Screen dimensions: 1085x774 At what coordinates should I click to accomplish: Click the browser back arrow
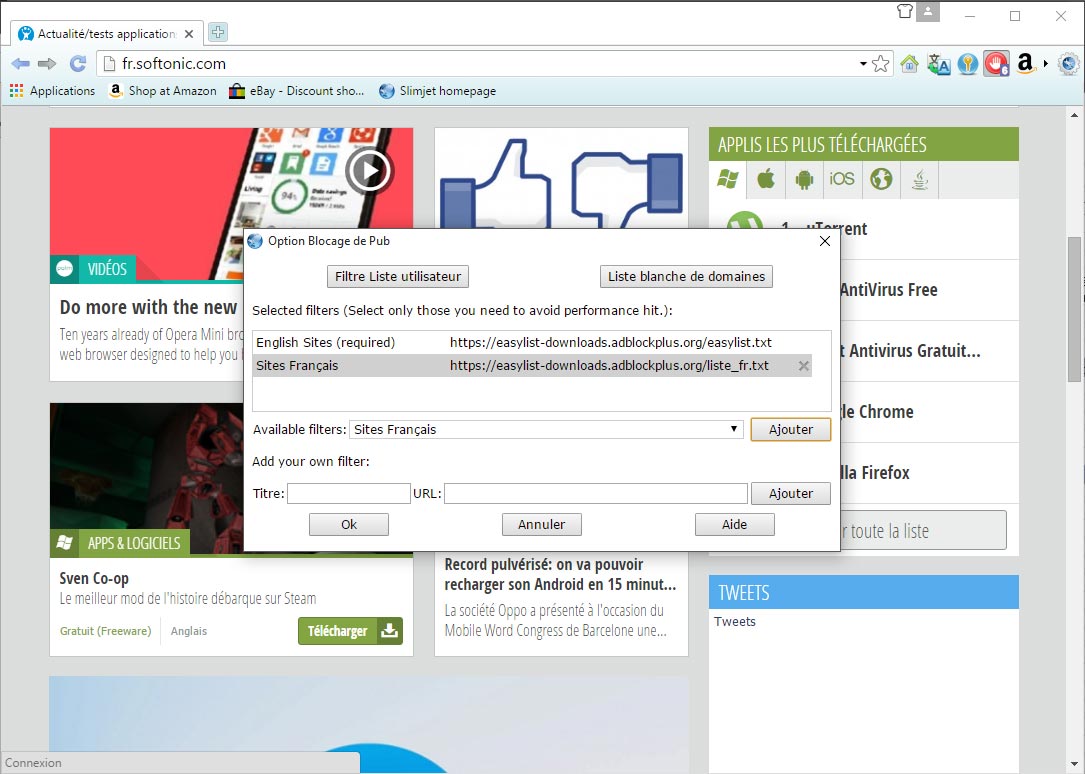click(21, 64)
